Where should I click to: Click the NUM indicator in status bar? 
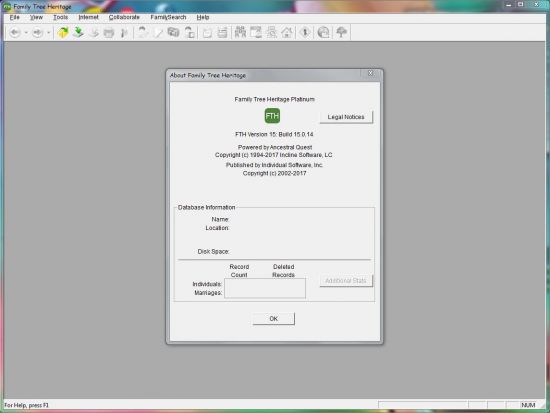pos(528,405)
